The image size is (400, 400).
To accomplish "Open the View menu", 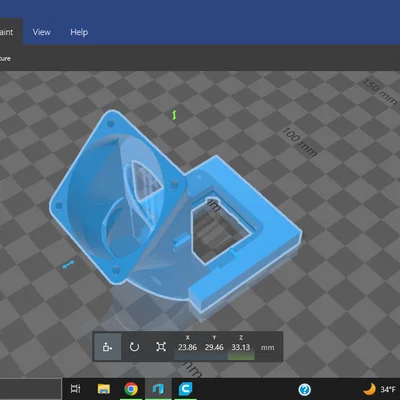I will 41,32.
